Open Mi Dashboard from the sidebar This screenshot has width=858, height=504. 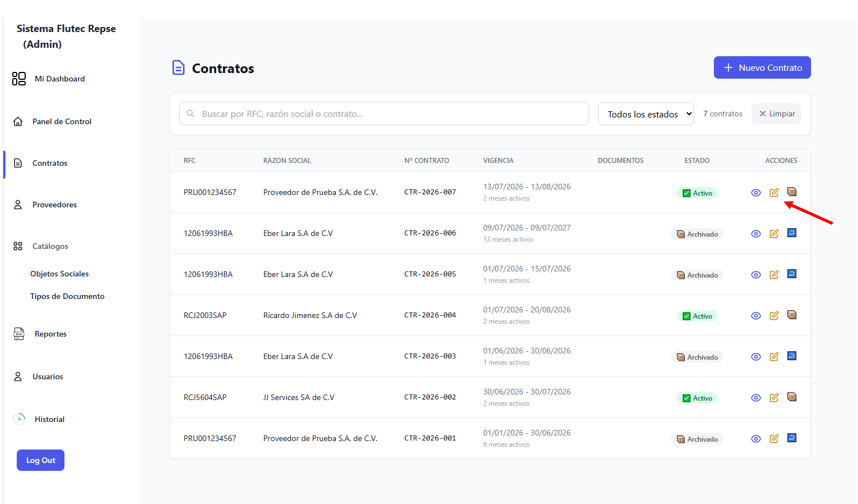click(x=49, y=79)
